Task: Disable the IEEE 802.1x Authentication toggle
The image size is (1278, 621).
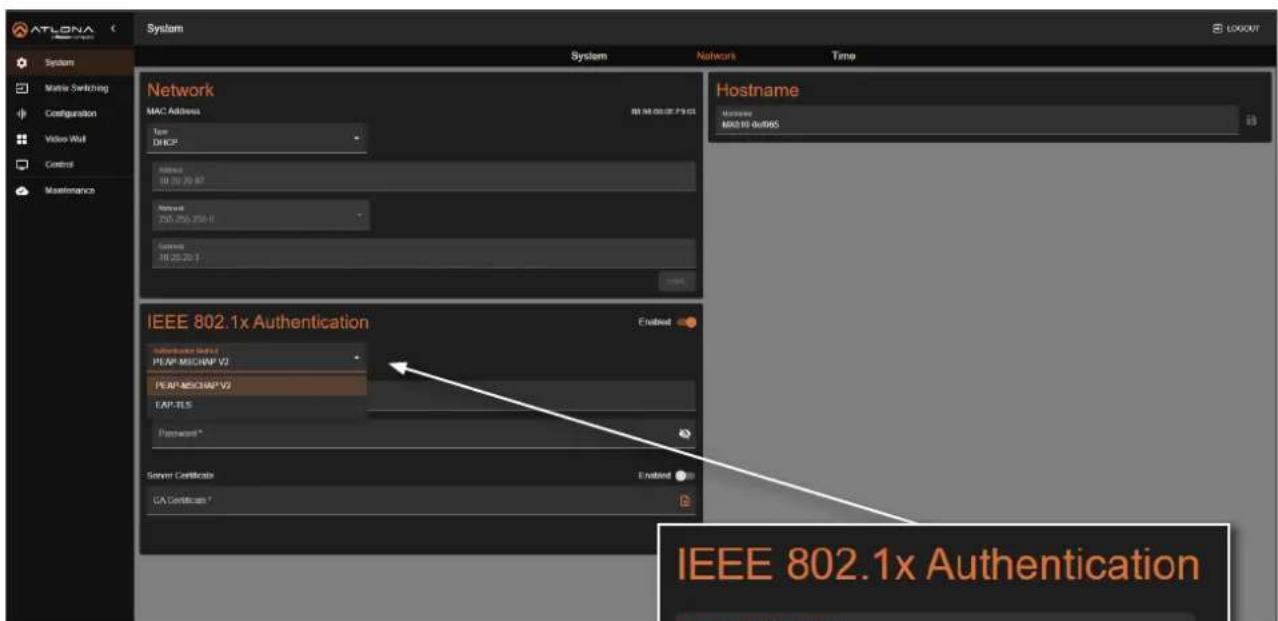Action: click(687, 322)
